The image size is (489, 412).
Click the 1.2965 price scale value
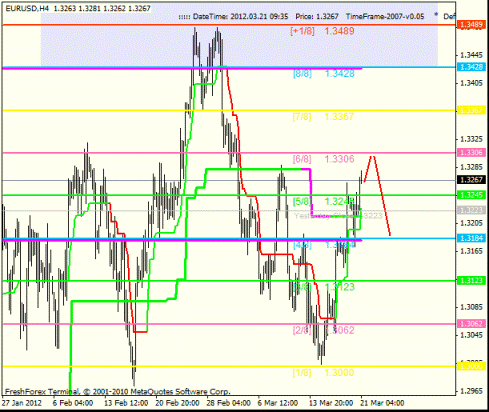[x=471, y=391]
